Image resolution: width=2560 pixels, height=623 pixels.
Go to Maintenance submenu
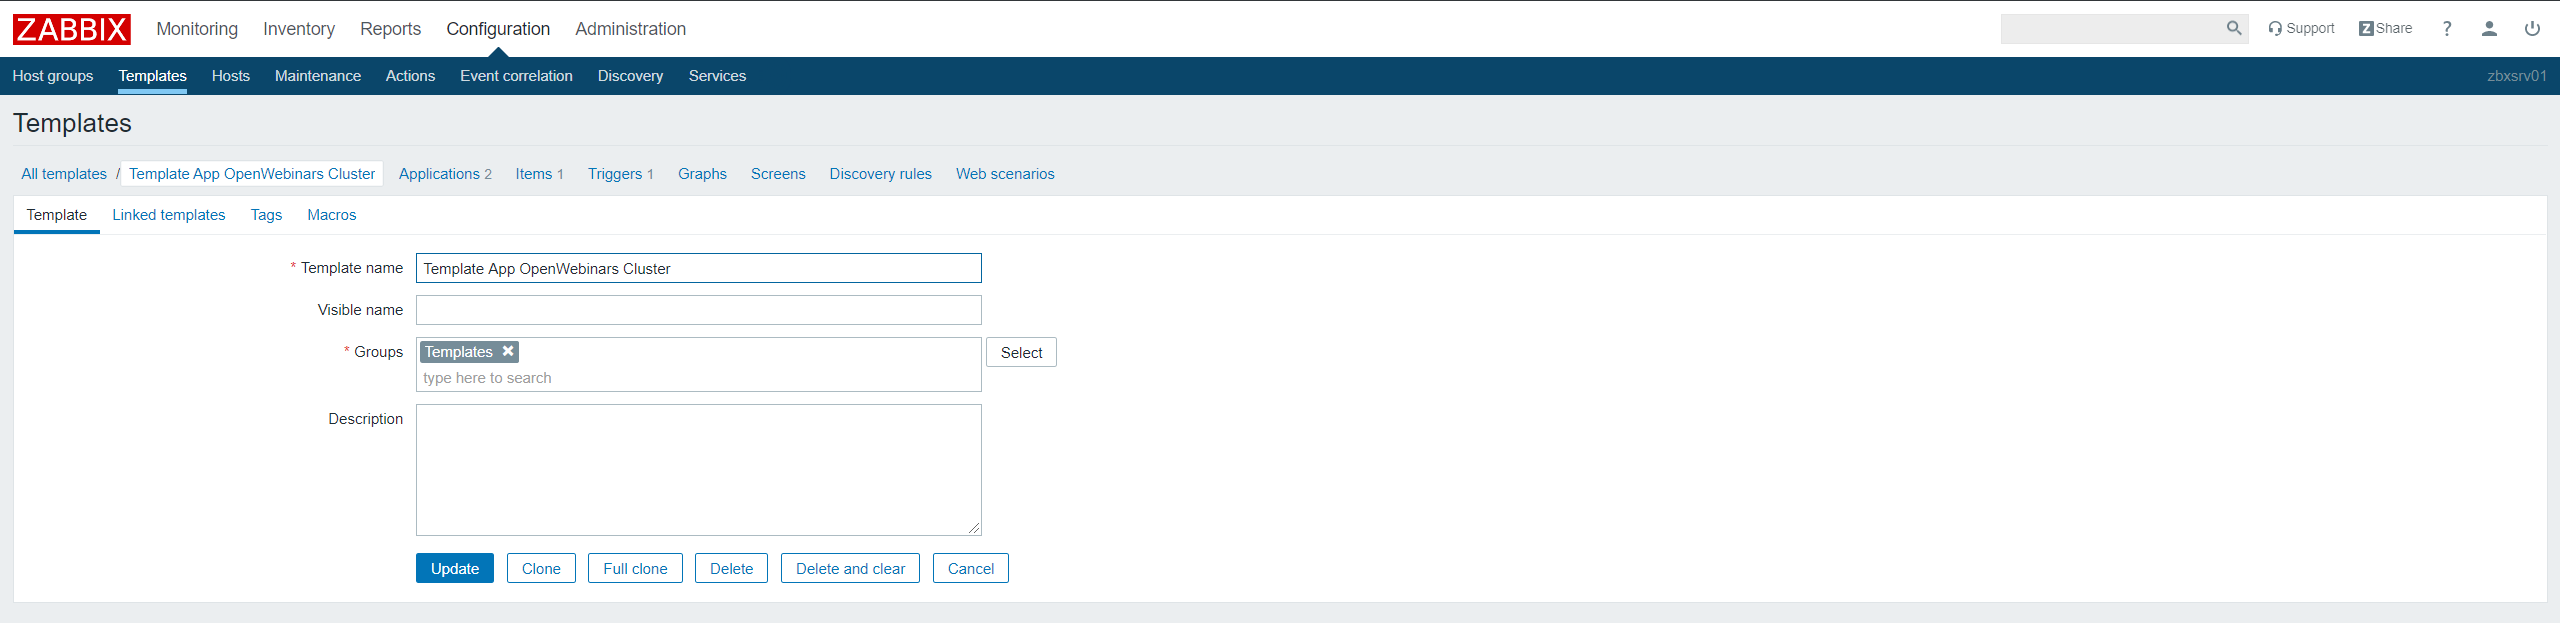(x=318, y=76)
